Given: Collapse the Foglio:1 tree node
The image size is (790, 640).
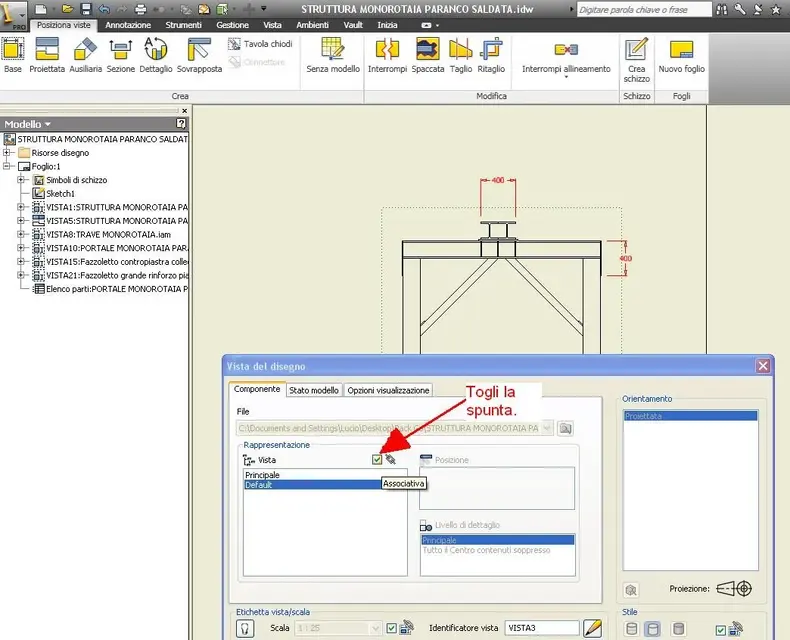Looking at the screenshot, I should 7,166.
